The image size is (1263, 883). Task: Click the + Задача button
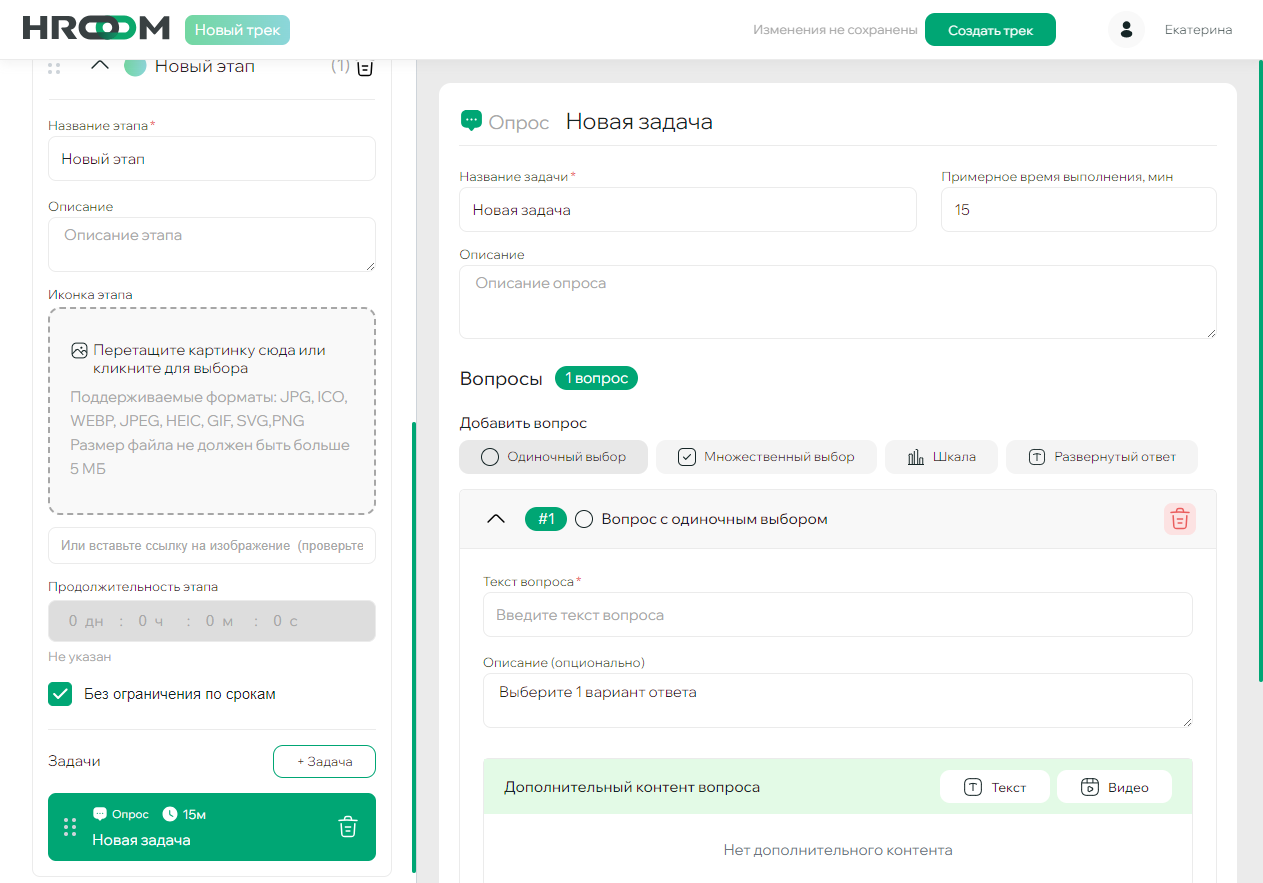coord(324,761)
